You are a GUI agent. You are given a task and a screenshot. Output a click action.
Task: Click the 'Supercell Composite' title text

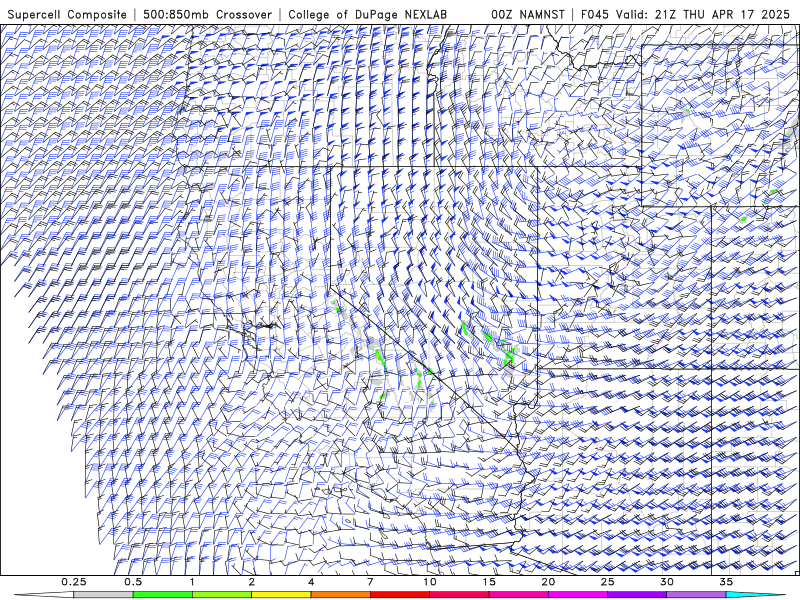pyautogui.click(x=67, y=14)
